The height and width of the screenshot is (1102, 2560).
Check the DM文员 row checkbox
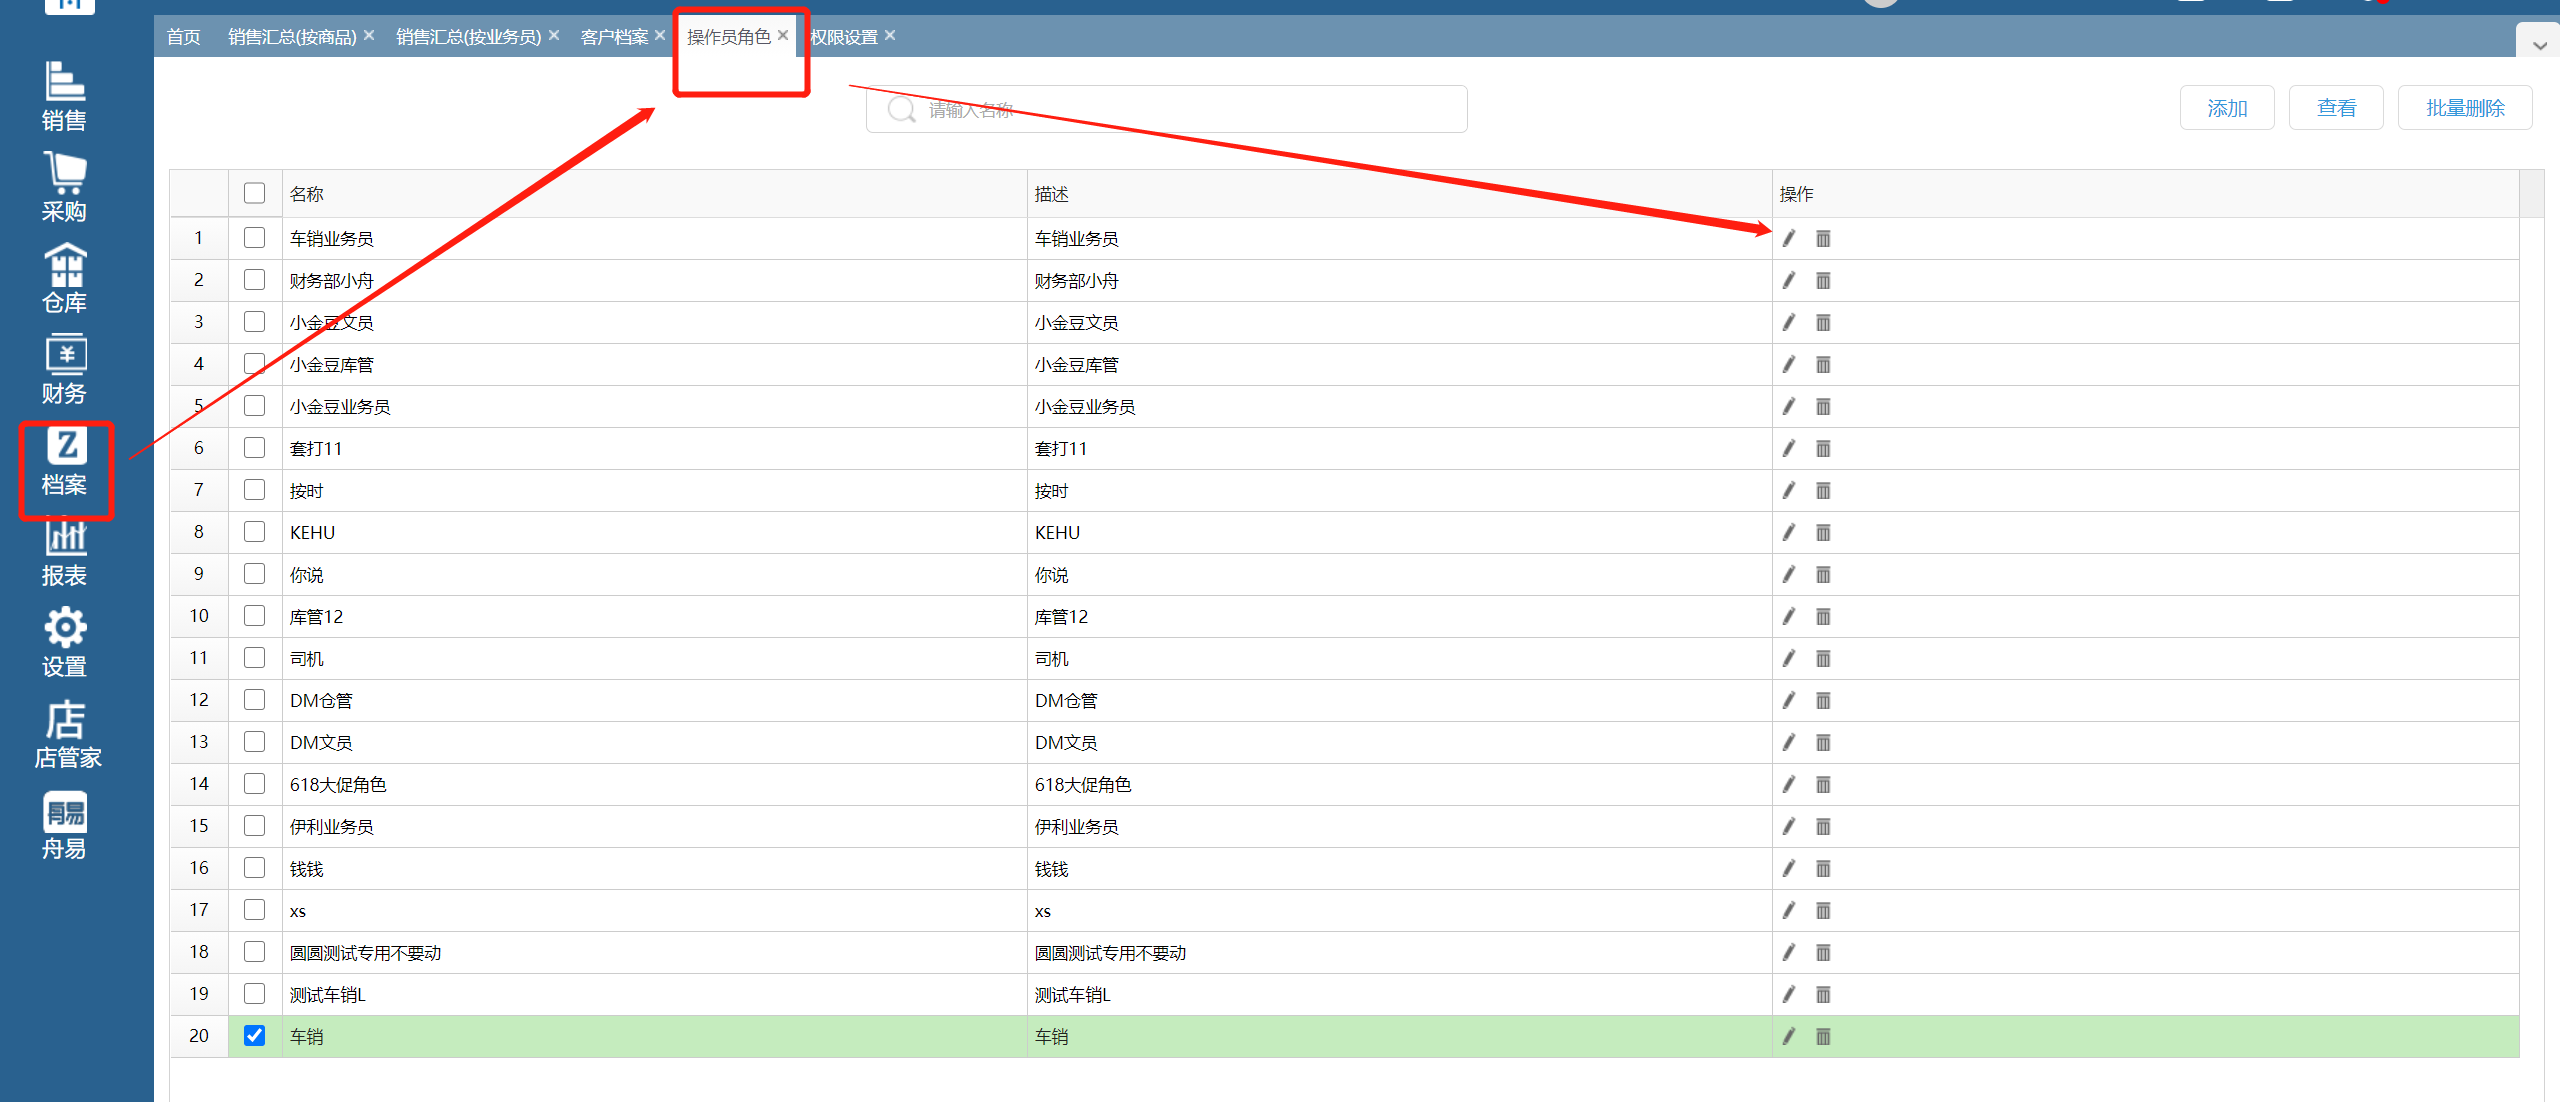(255, 741)
